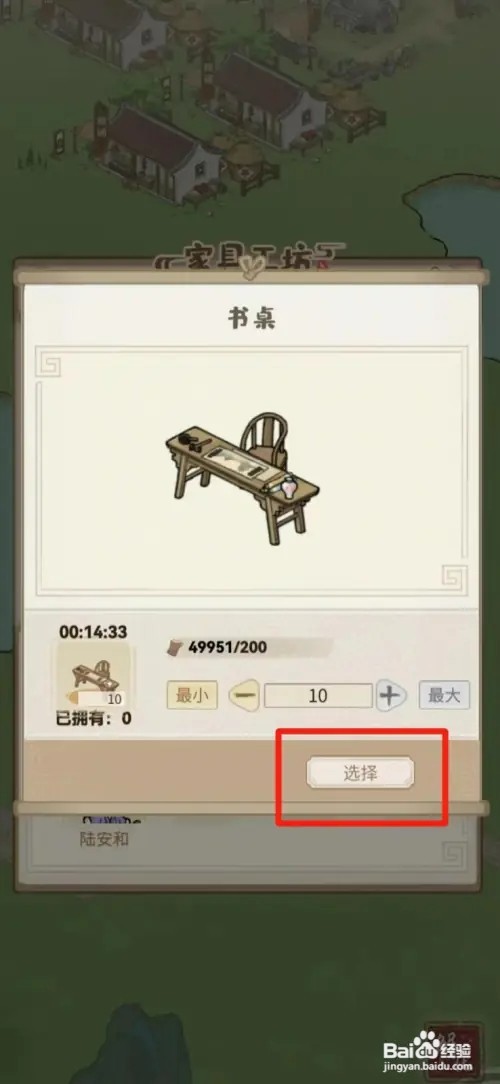The width and height of the screenshot is (500, 1084).
Task: Click the quantity field showing 10
Action: coord(318,695)
